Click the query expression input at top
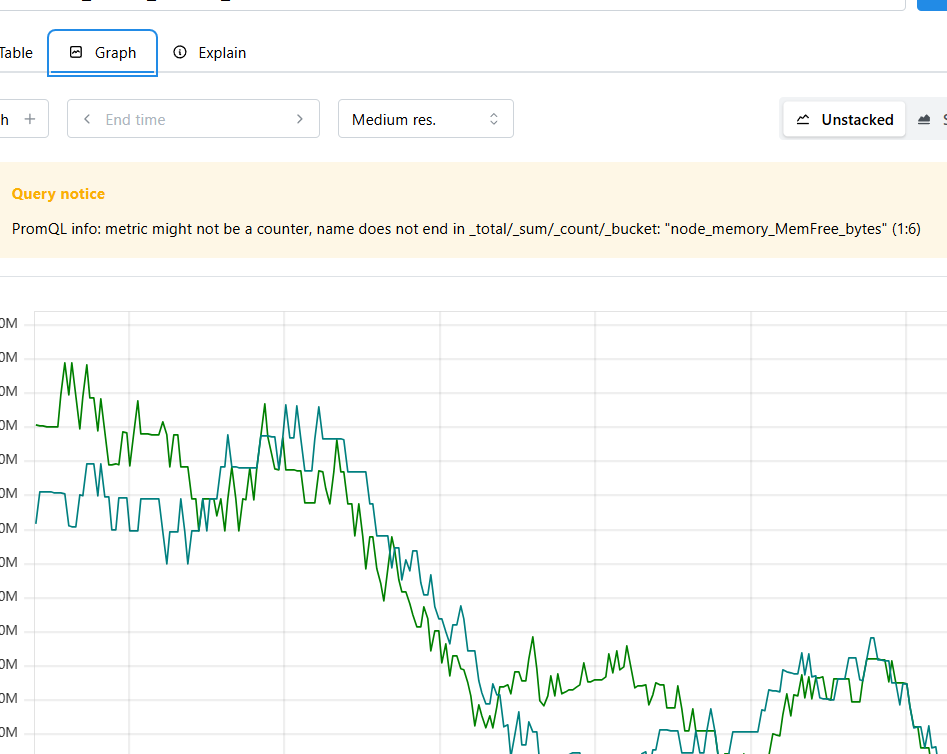Viewport: 947px width, 754px height. pyautogui.click(x=453, y=5)
